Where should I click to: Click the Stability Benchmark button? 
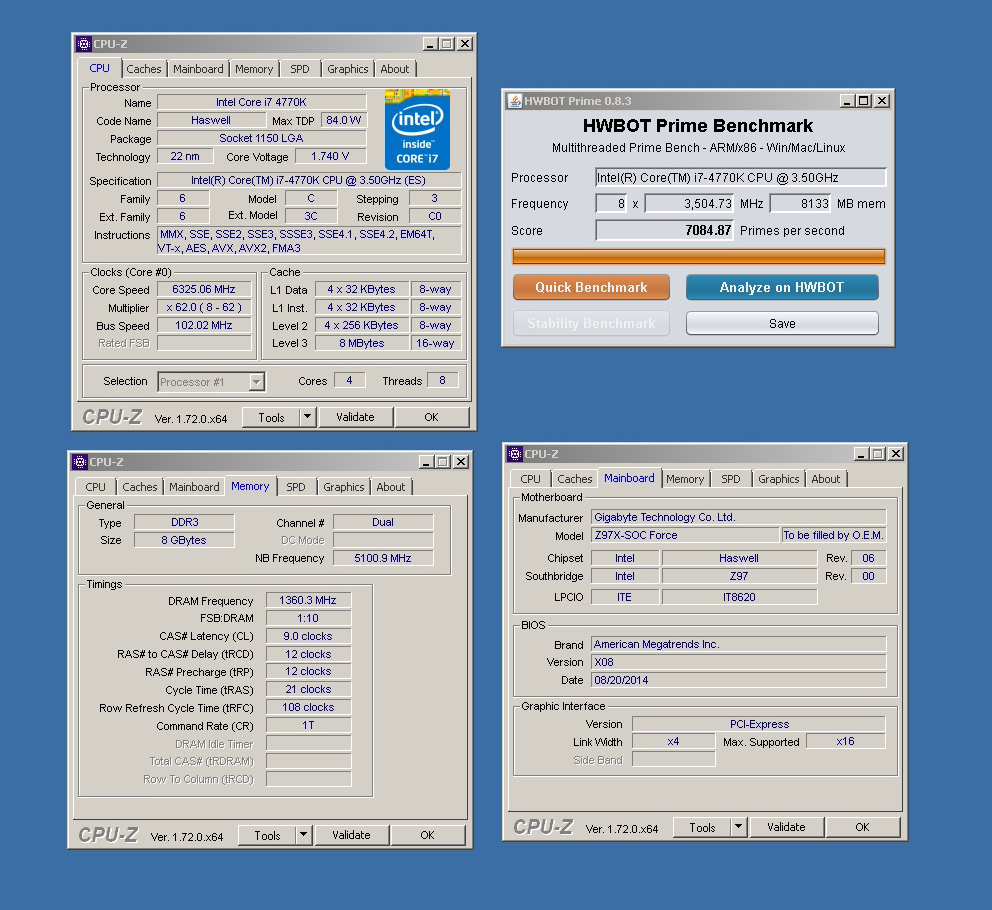(591, 323)
